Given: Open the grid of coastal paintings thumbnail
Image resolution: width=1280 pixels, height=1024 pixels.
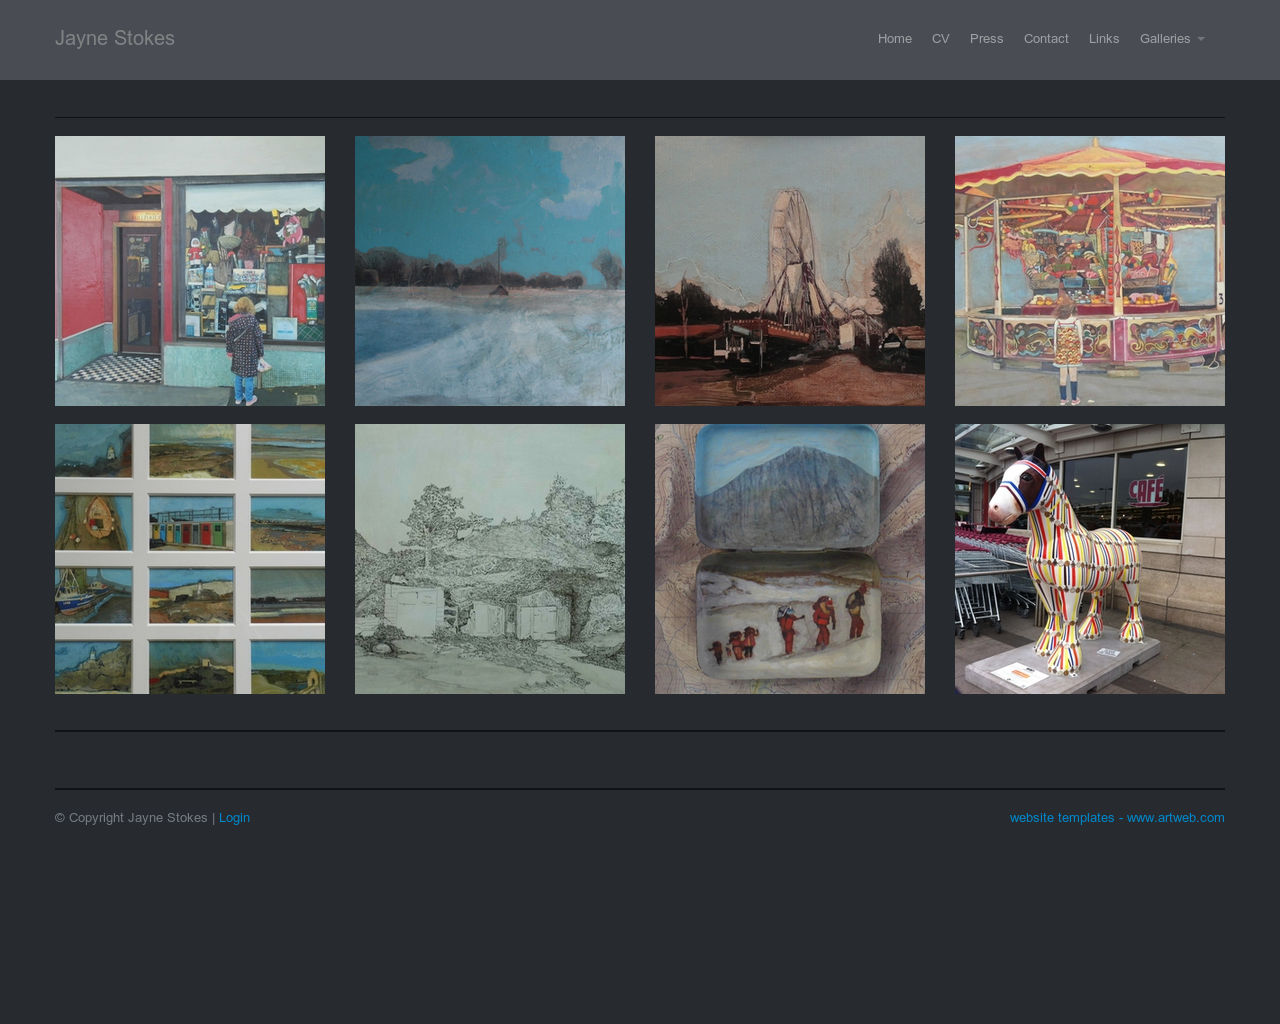Looking at the screenshot, I should [190, 559].
